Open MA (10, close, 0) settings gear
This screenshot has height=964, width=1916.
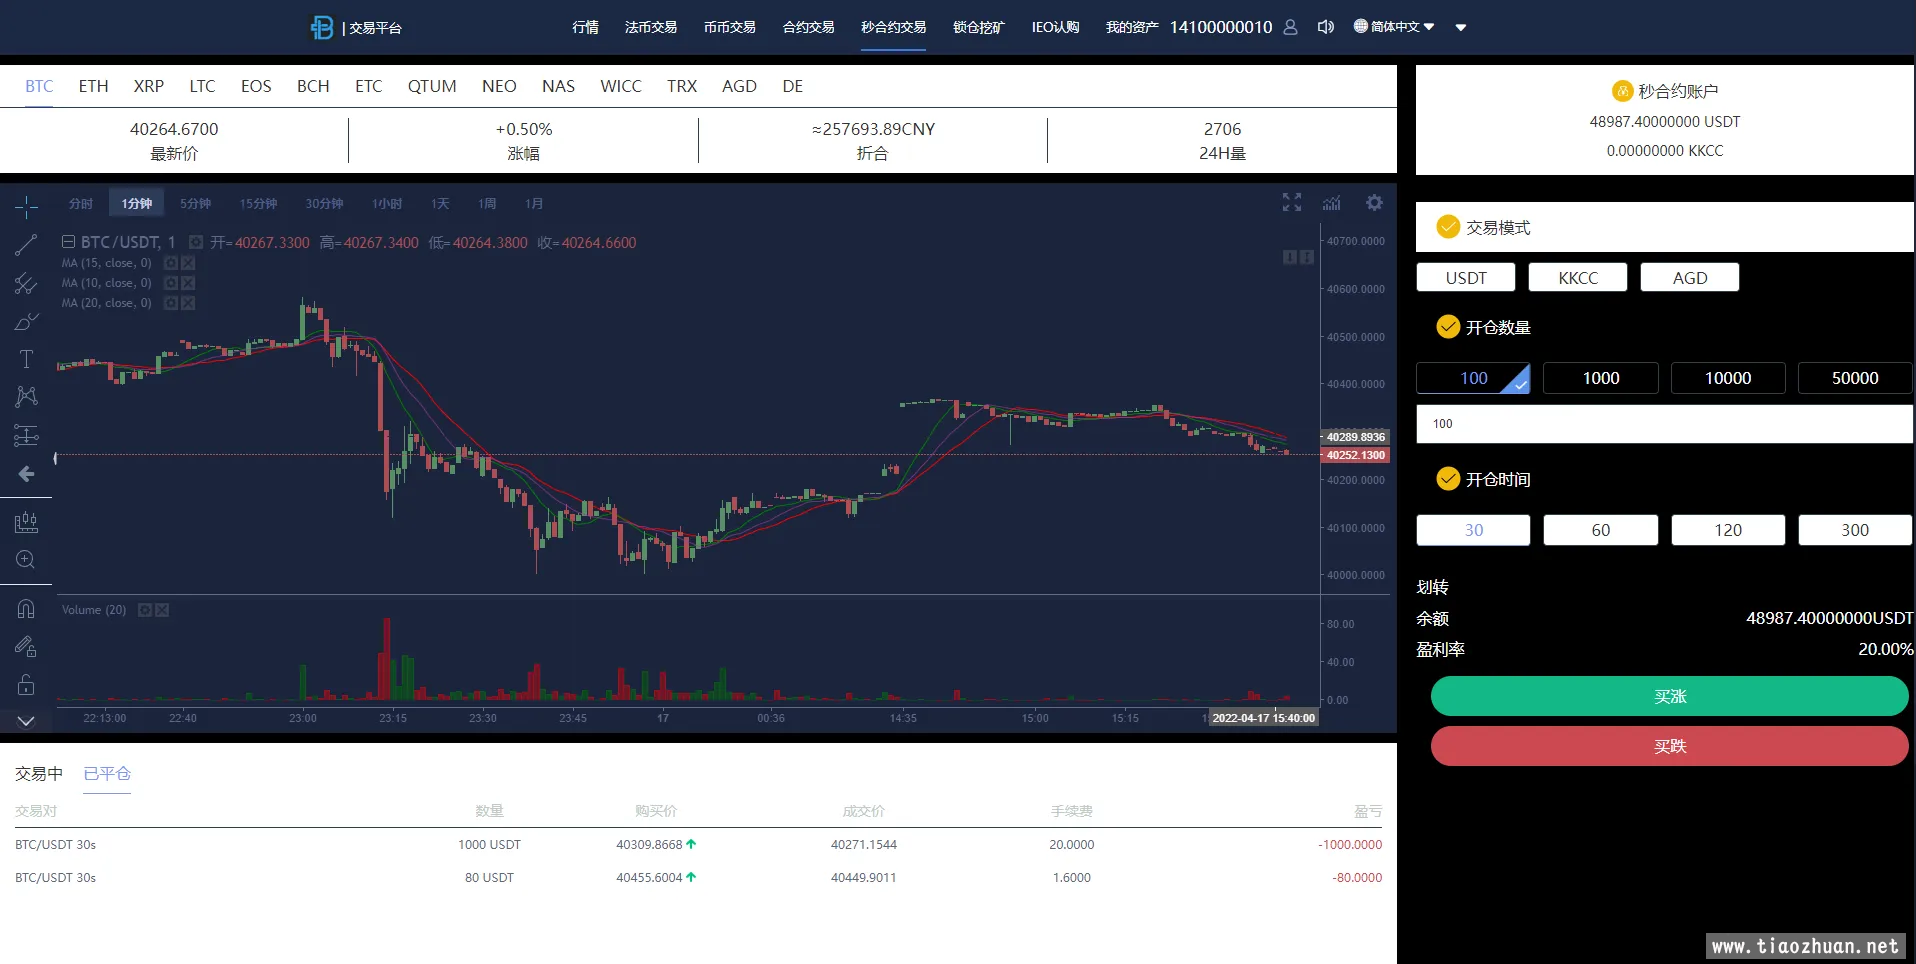tap(171, 283)
